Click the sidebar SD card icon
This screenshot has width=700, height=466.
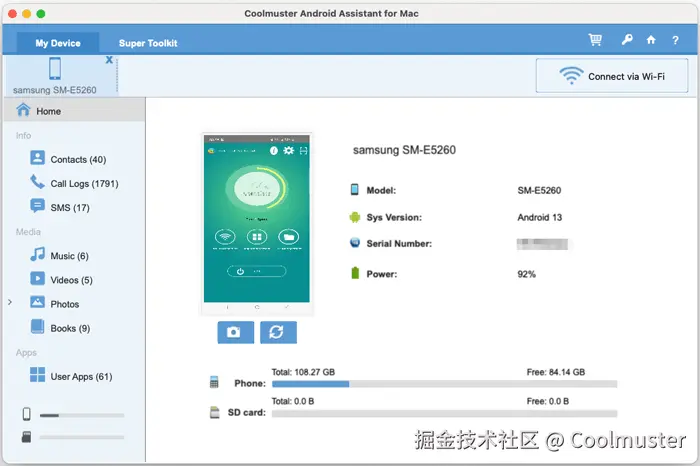click(x=27, y=437)
